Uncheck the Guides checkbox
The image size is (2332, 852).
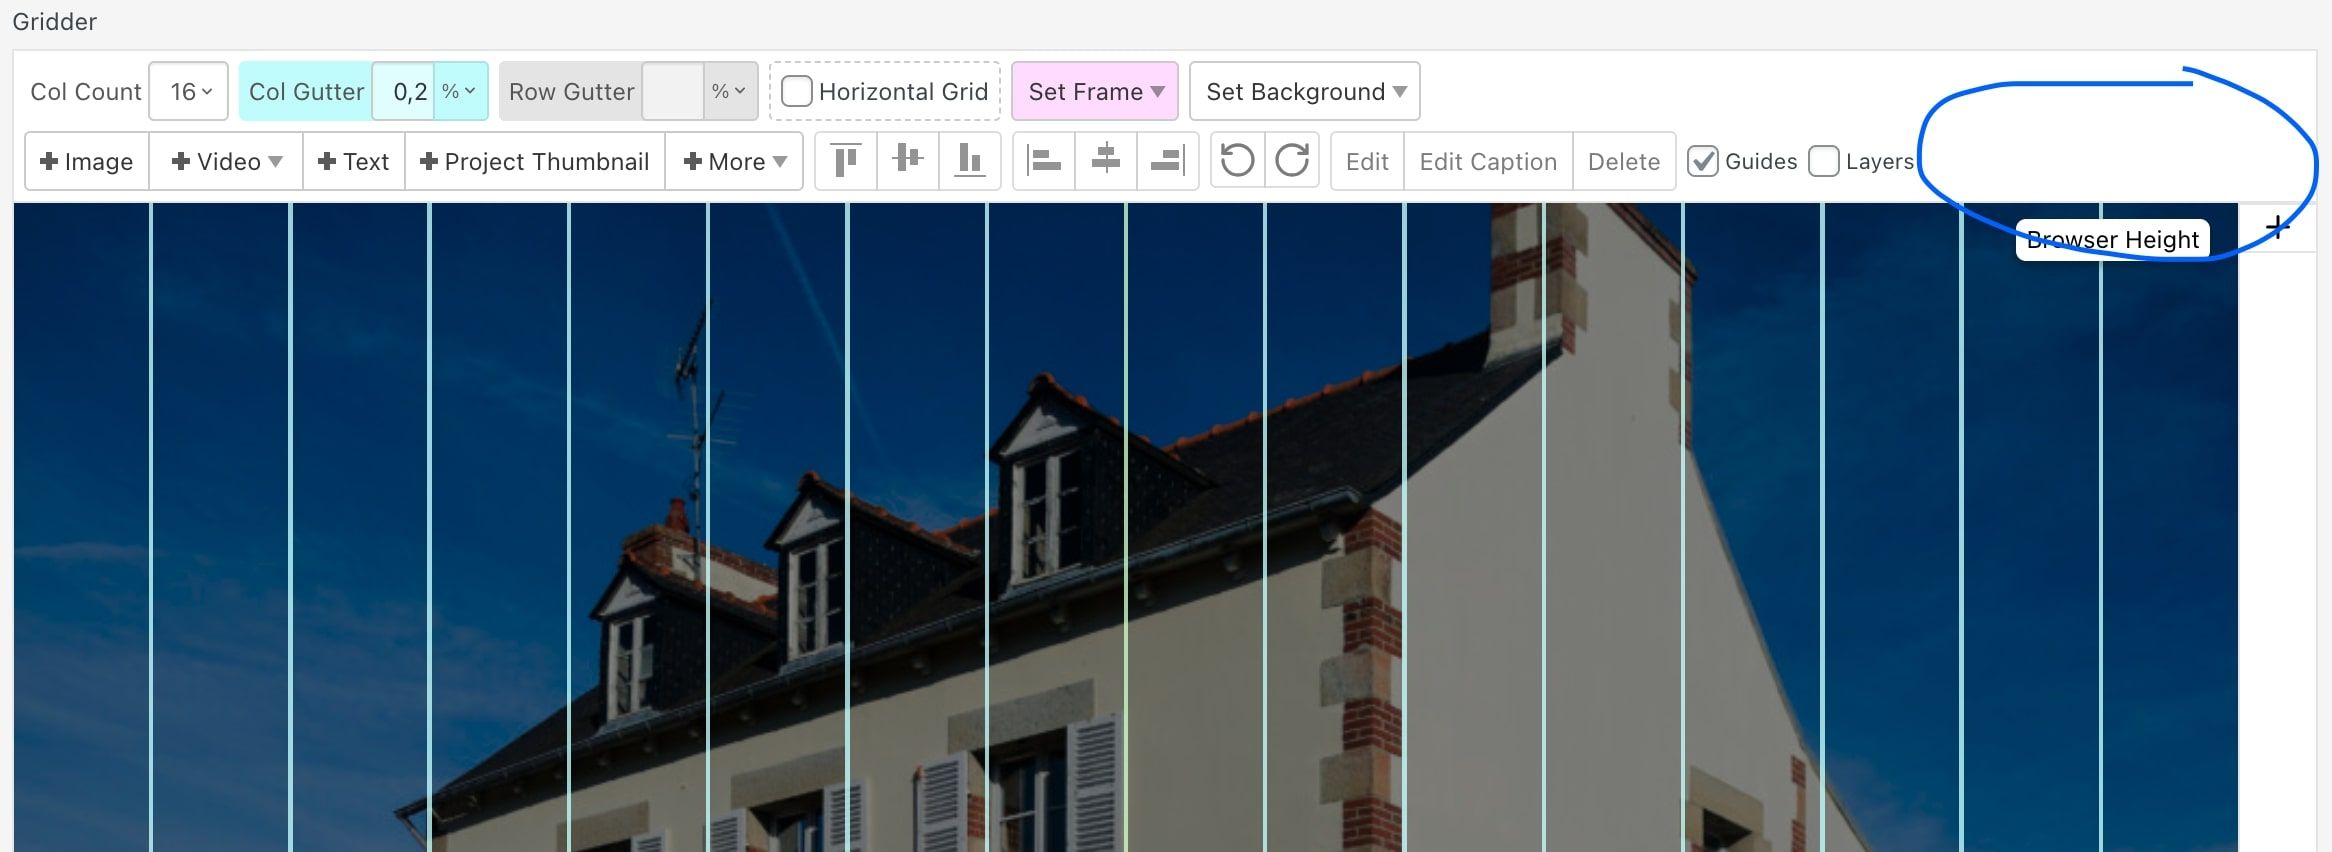pos(1702,161)
